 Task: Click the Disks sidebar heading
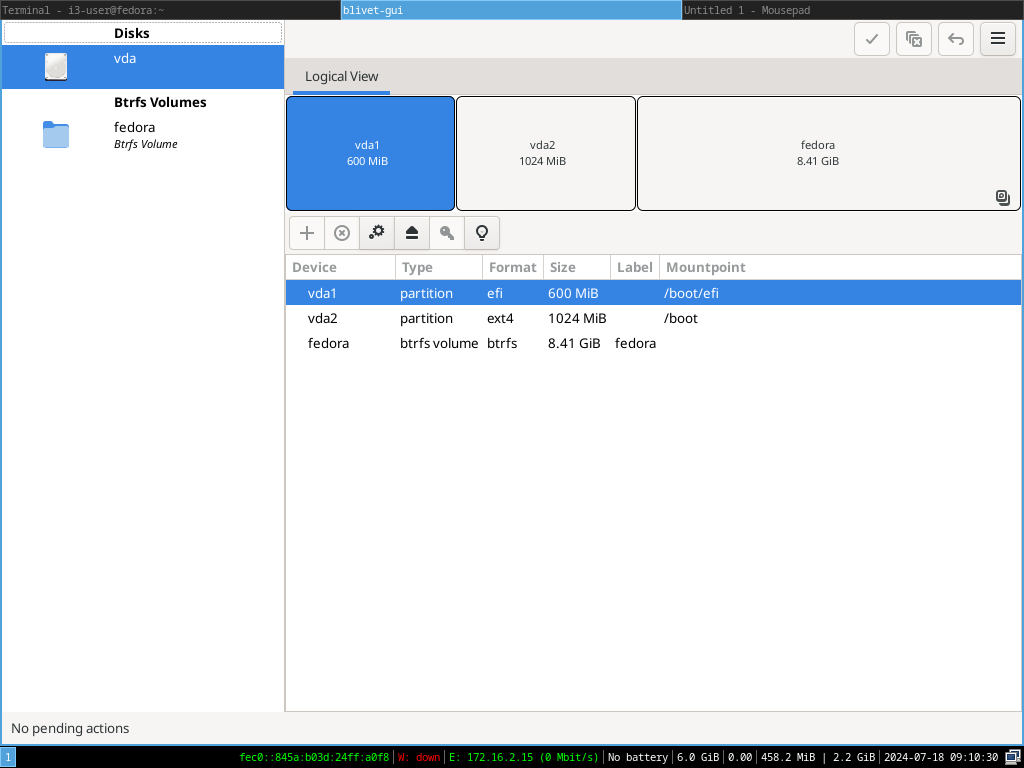click(131, 33)
